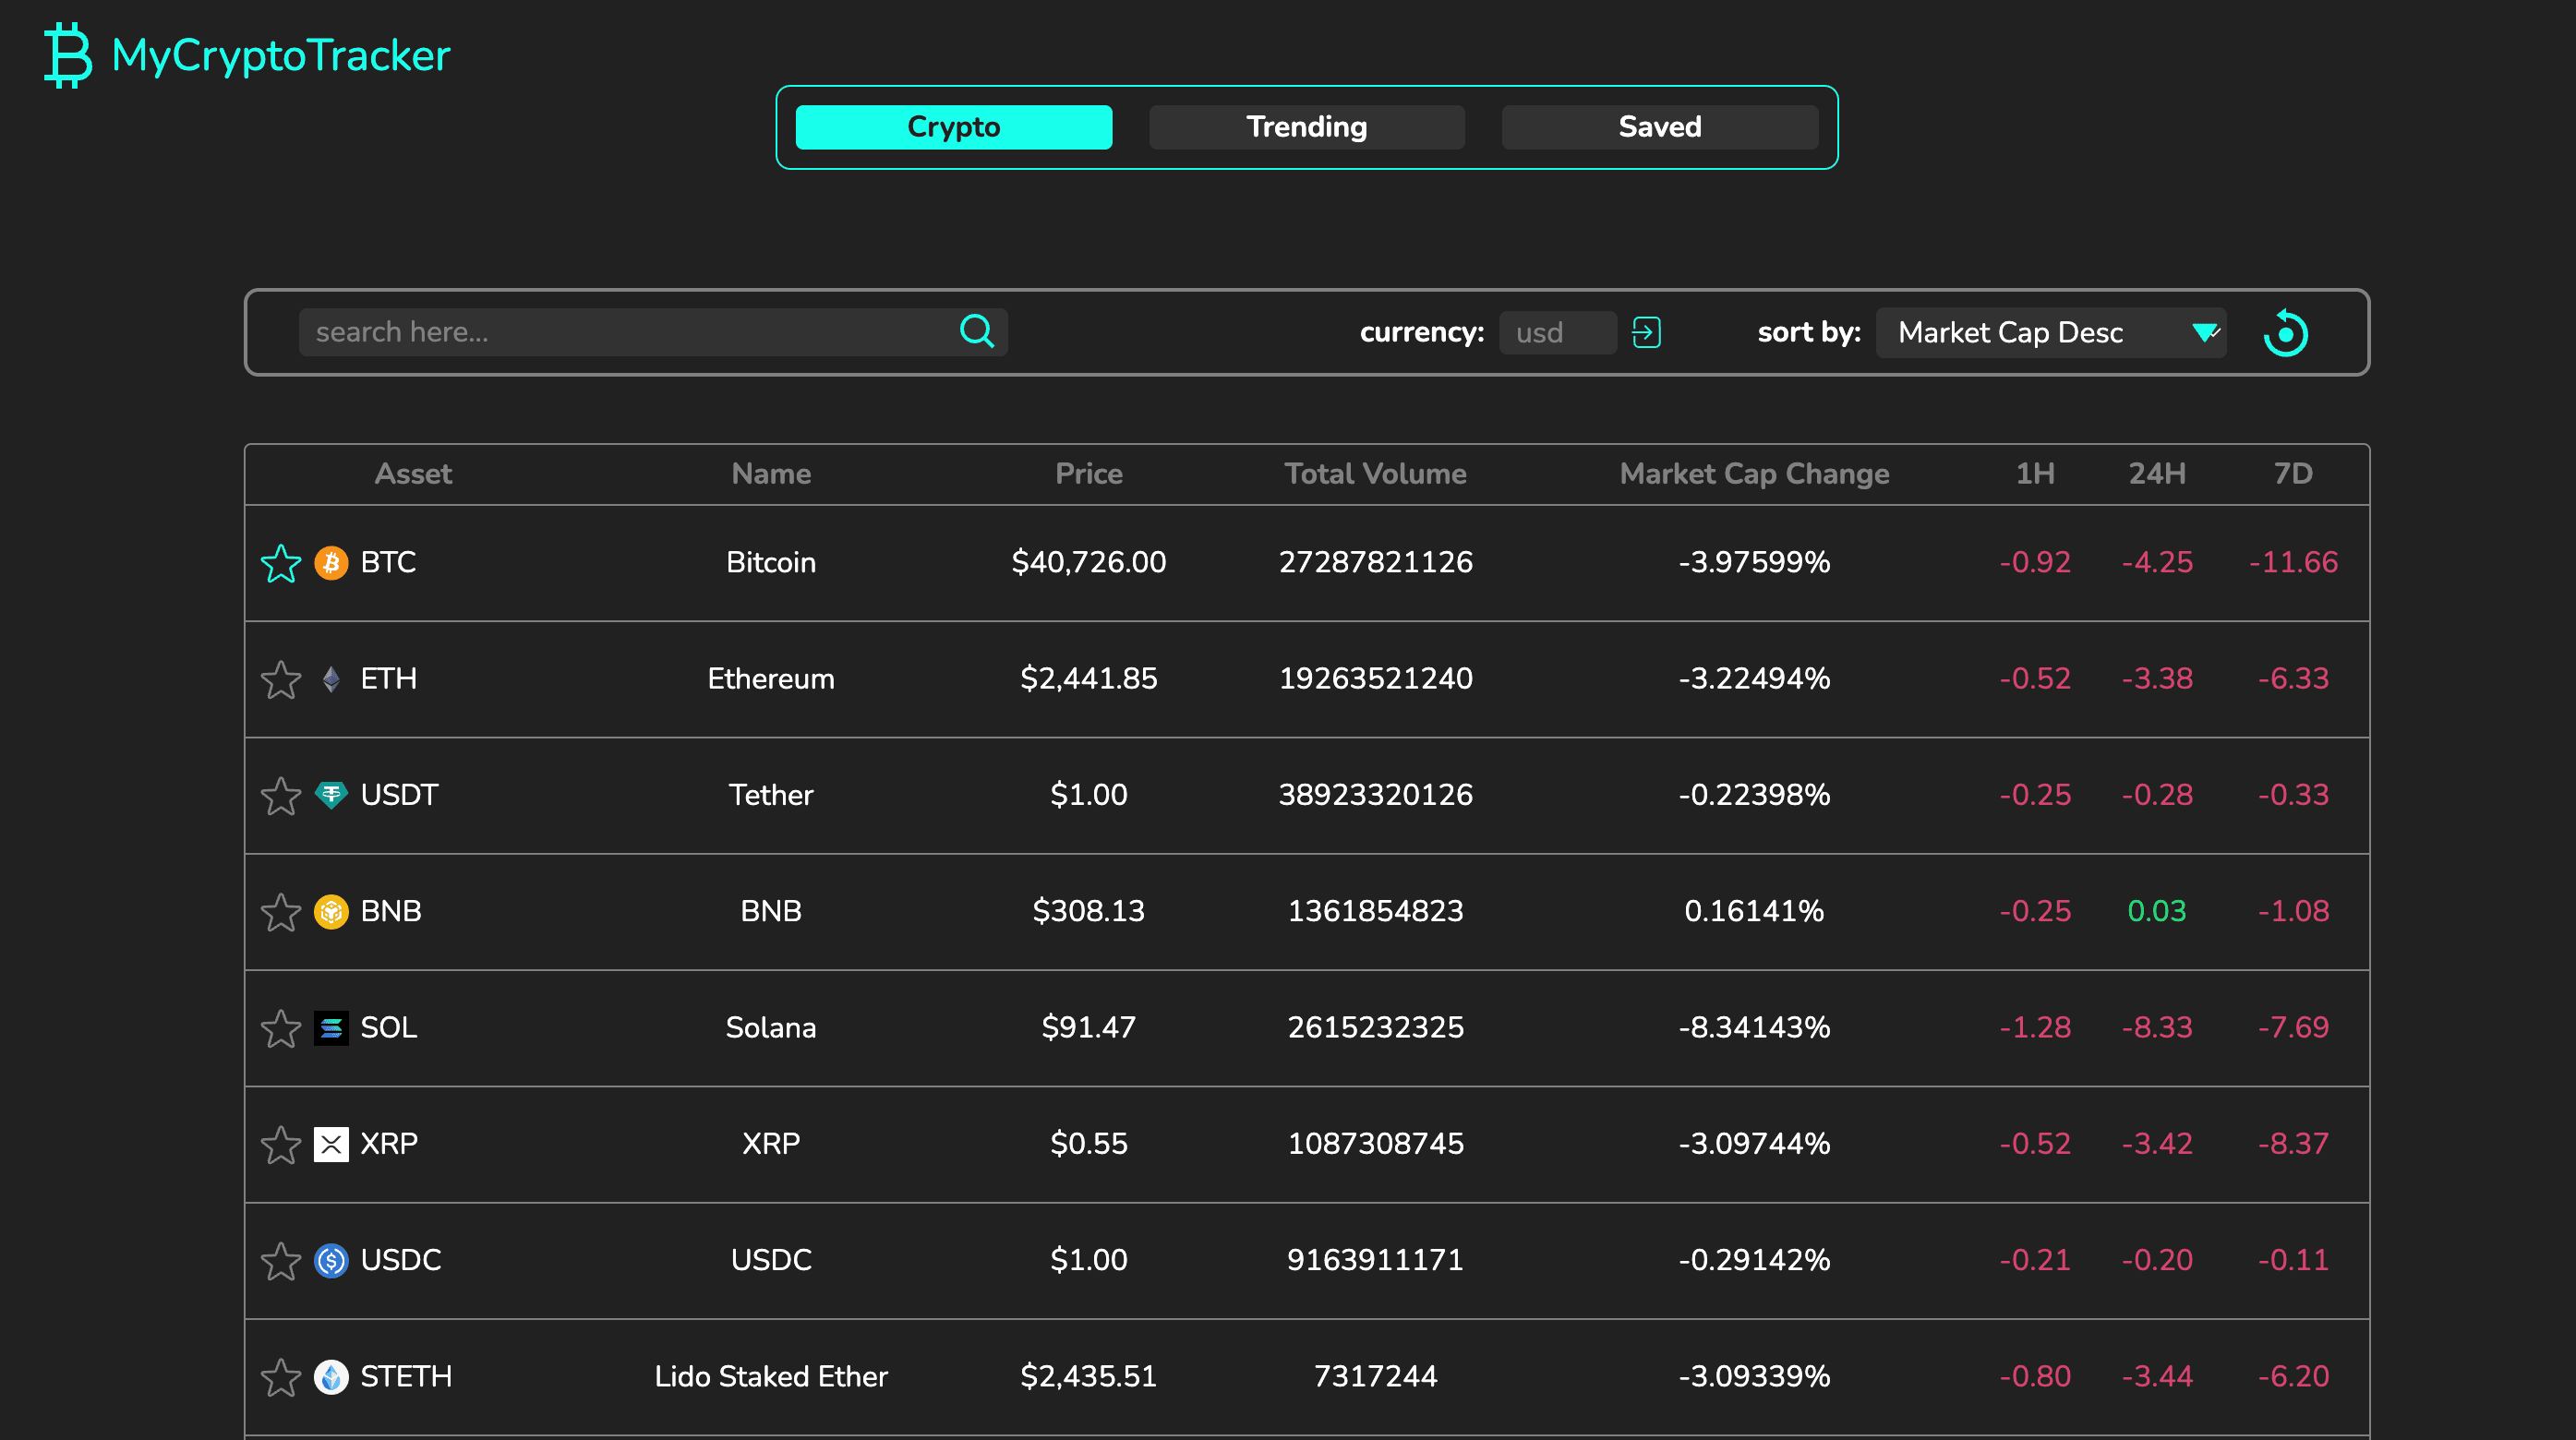Click the Market Cap Change header
2576x1440 pixels.
(1755, 474)
